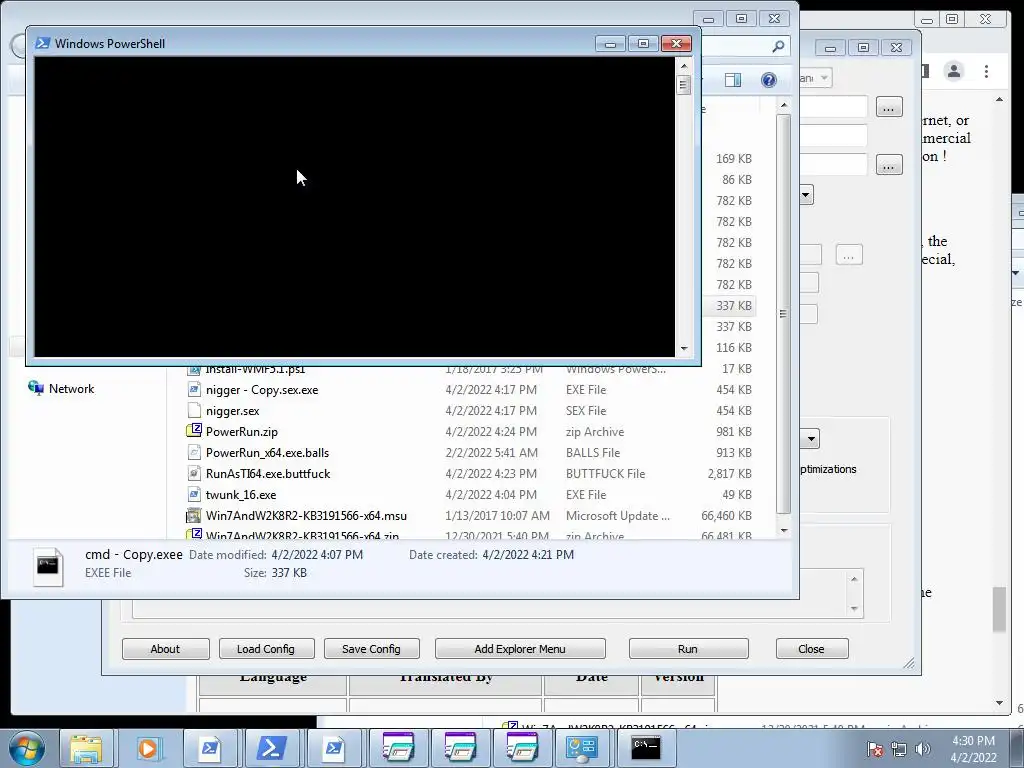Click Add Explorer Menu button

pyautogui.click(x=520, y=649)
